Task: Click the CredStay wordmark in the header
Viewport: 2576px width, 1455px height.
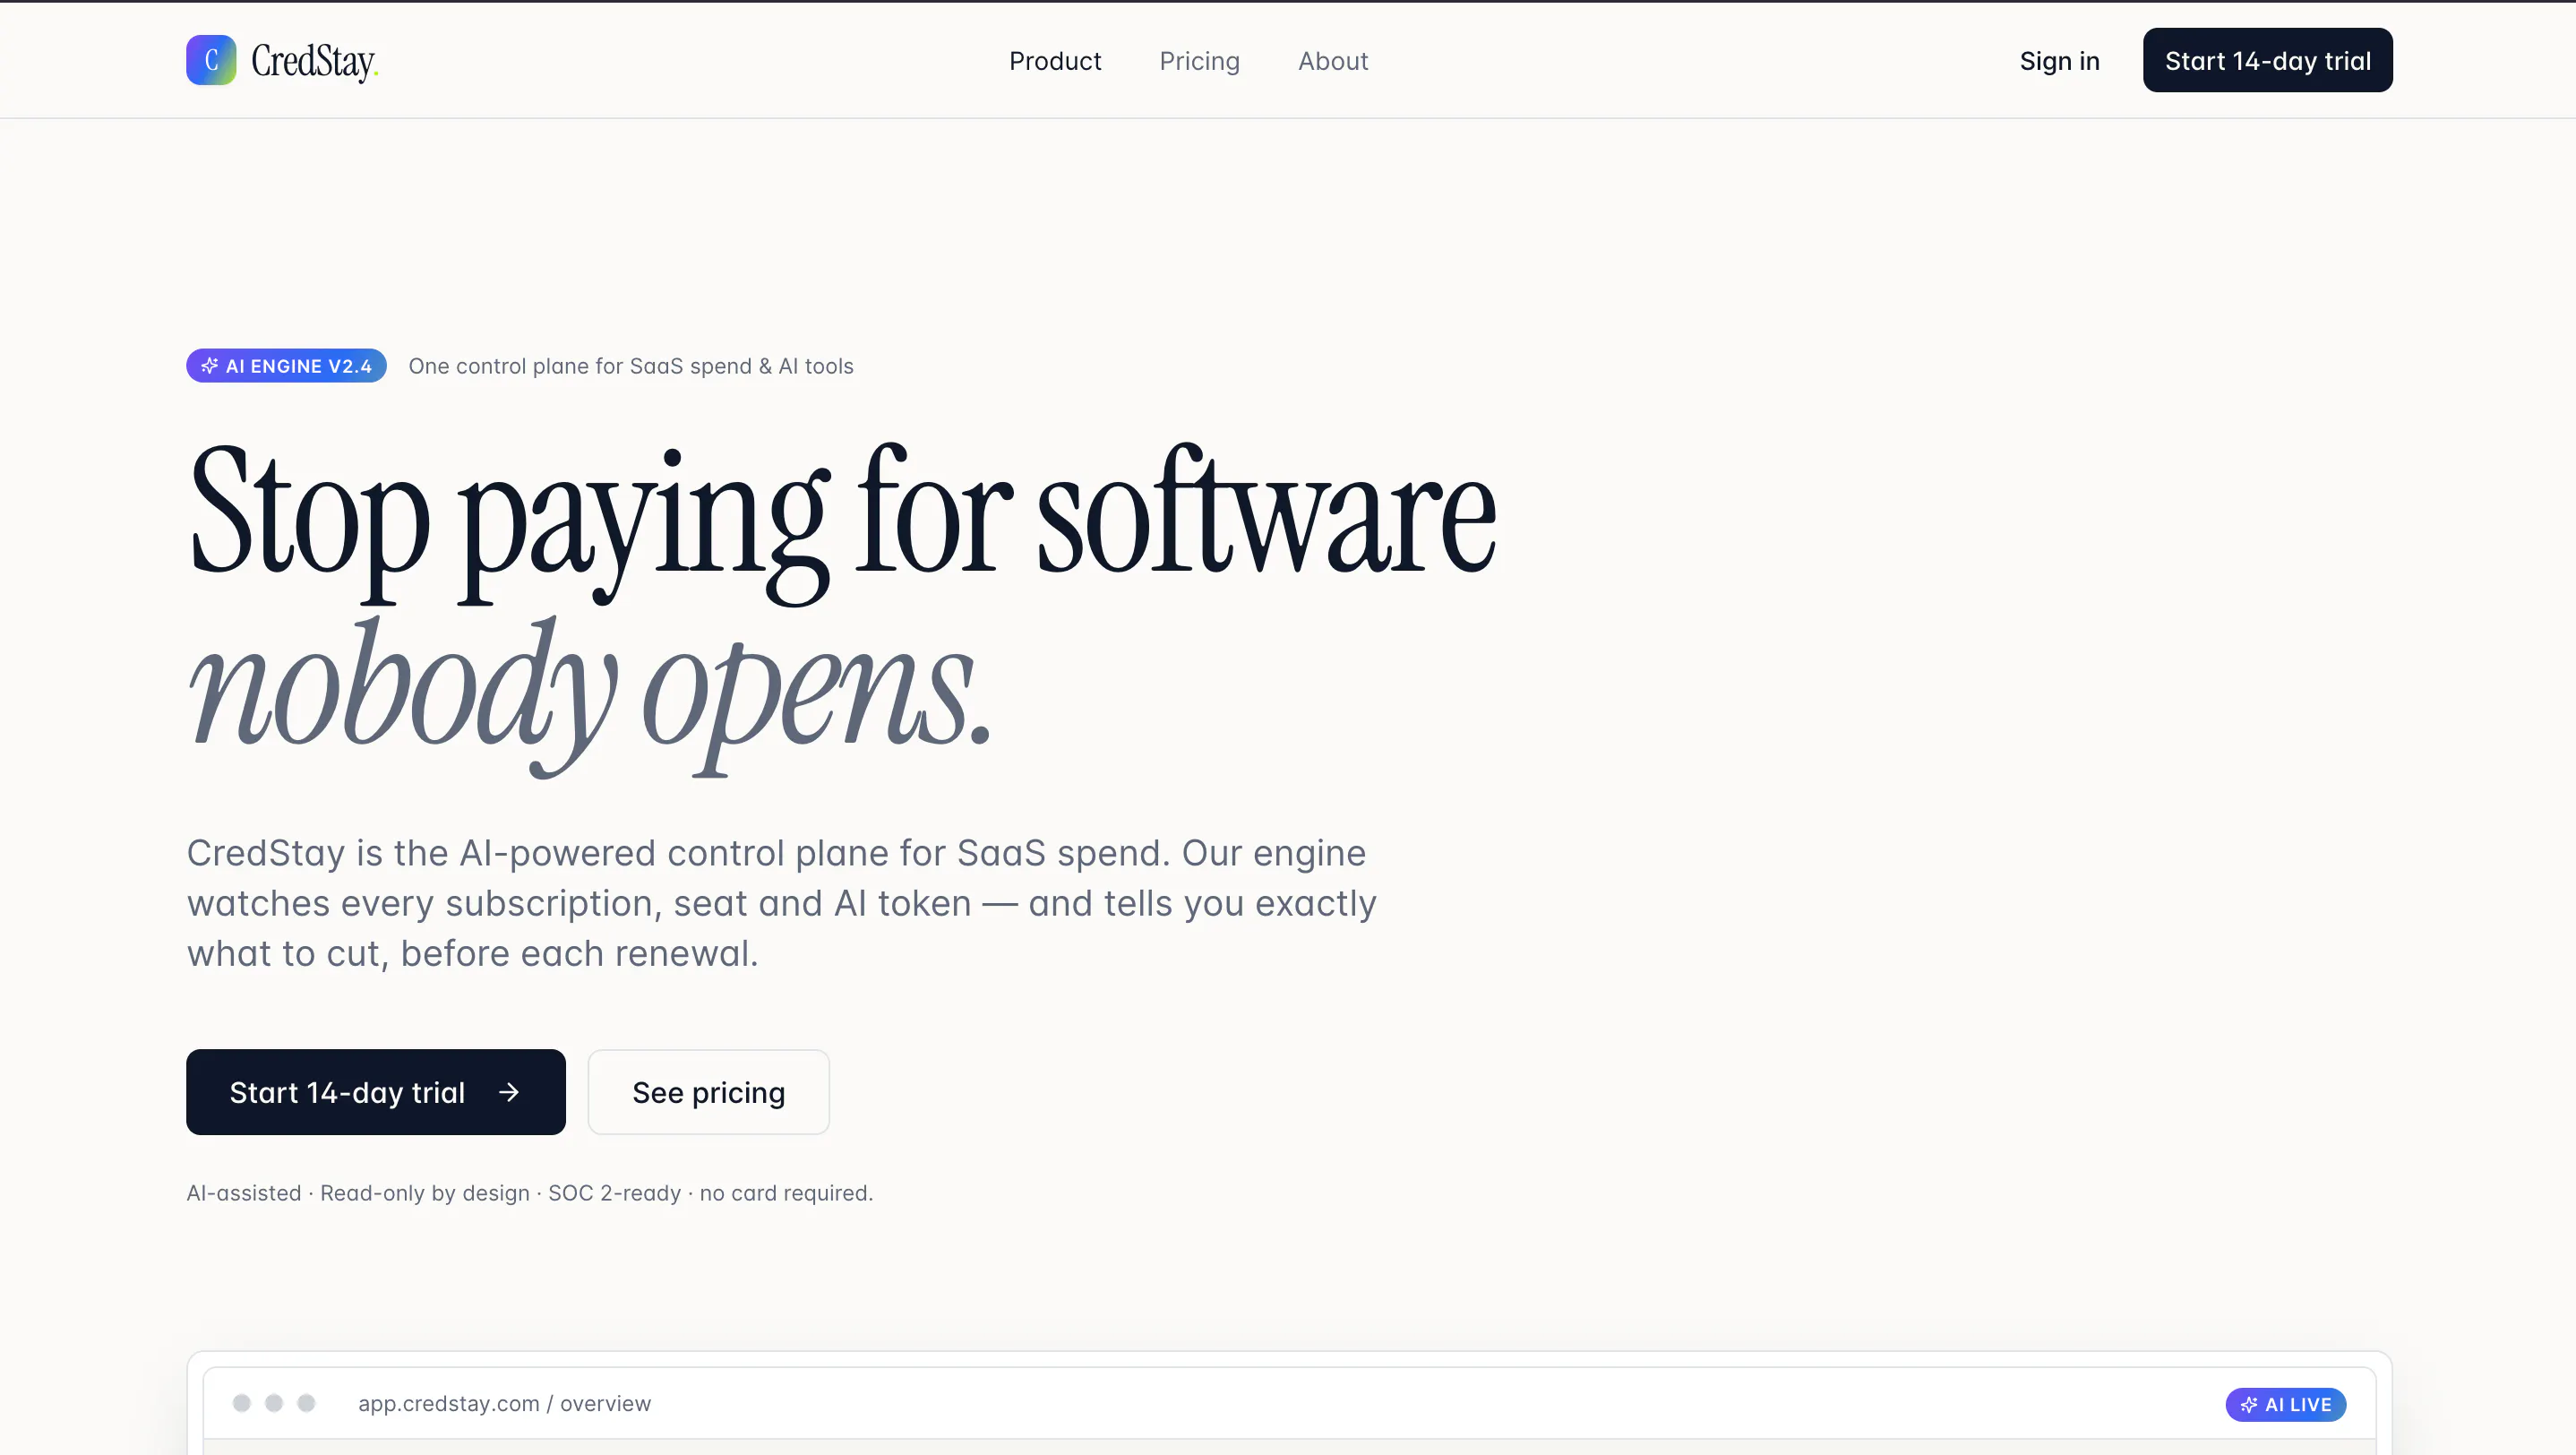Action: tap(314, 61)
